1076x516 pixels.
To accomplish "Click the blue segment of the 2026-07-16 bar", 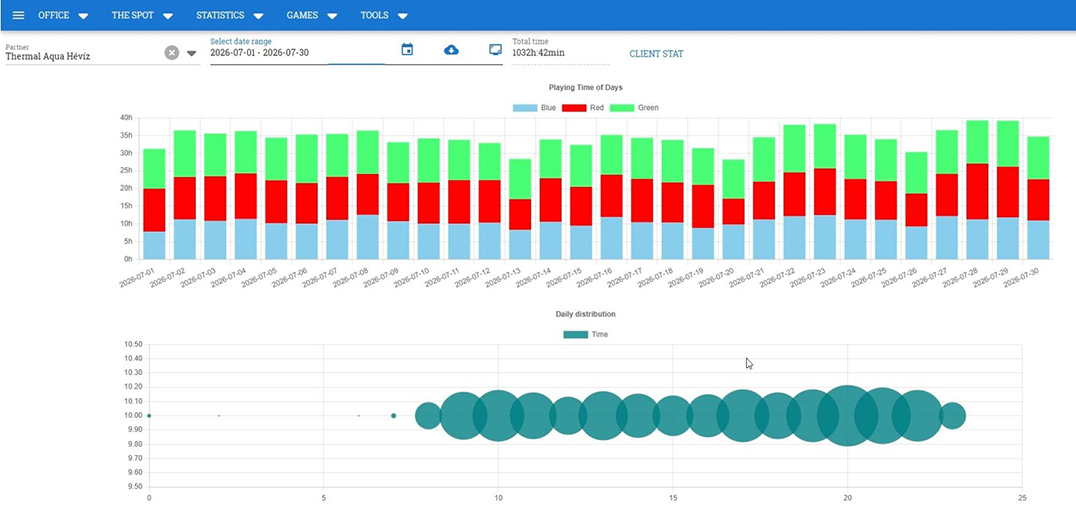I will coord(611,238).
